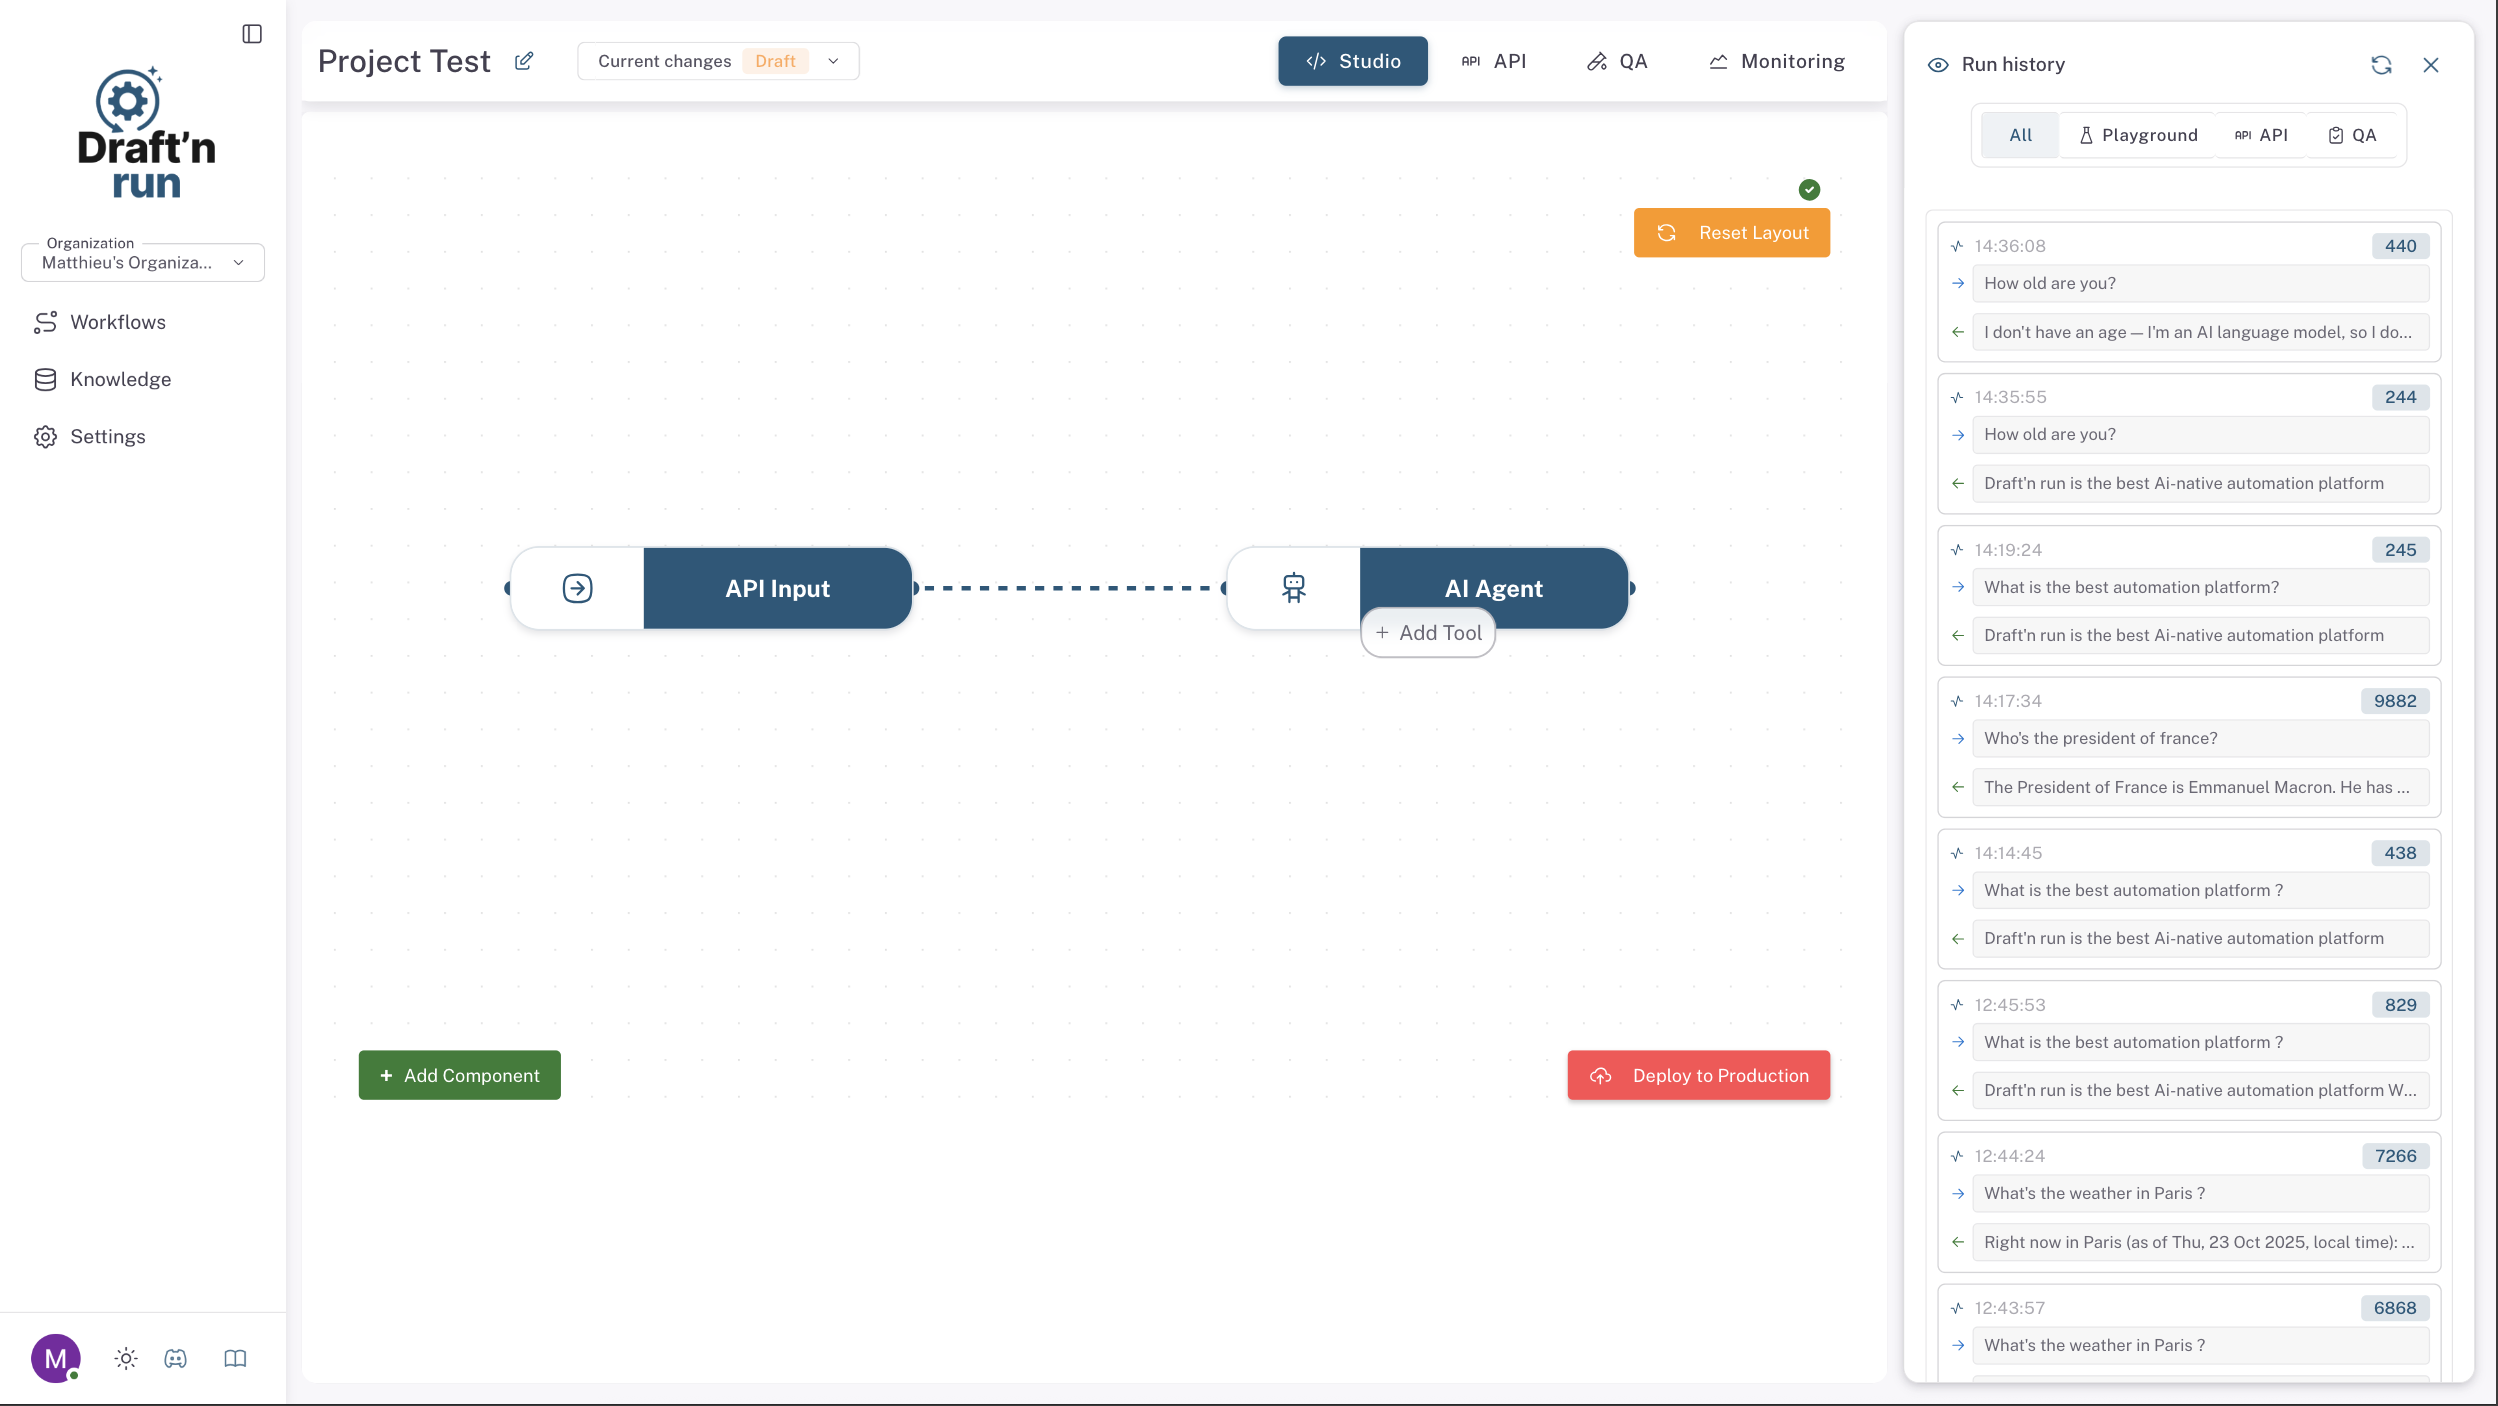Collapse the sidebar with panel icon

pos(252,34)
